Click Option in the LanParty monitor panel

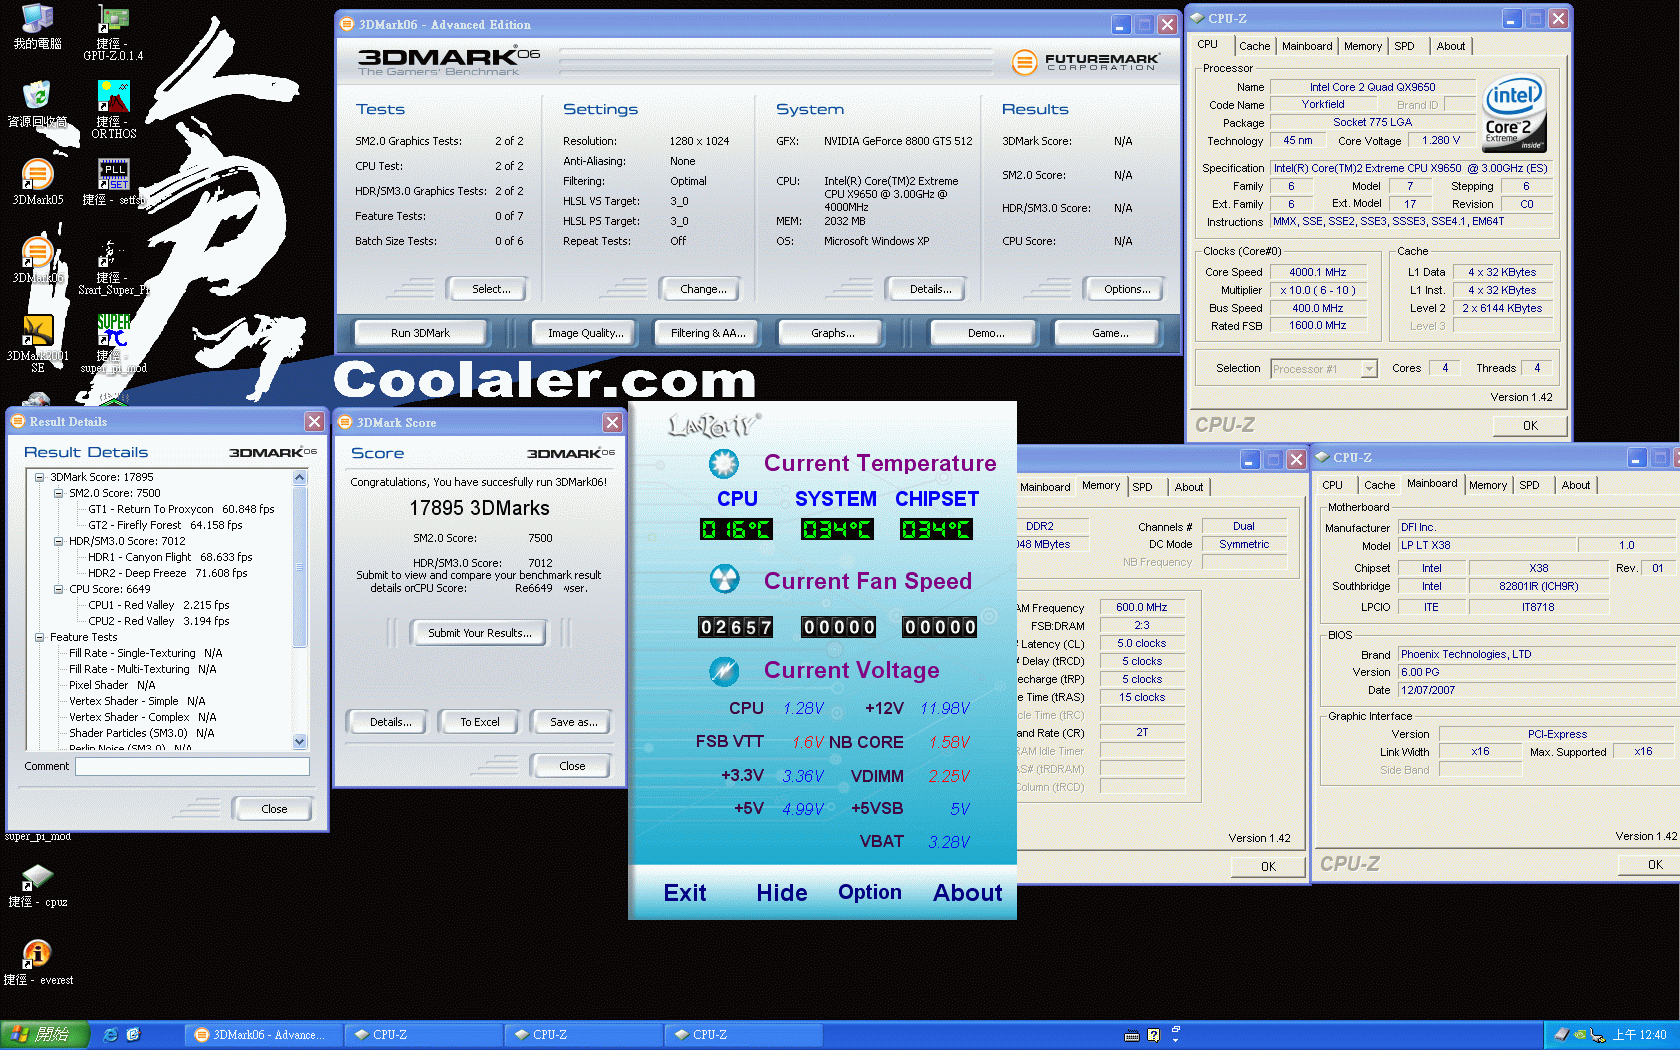point(870,892)
